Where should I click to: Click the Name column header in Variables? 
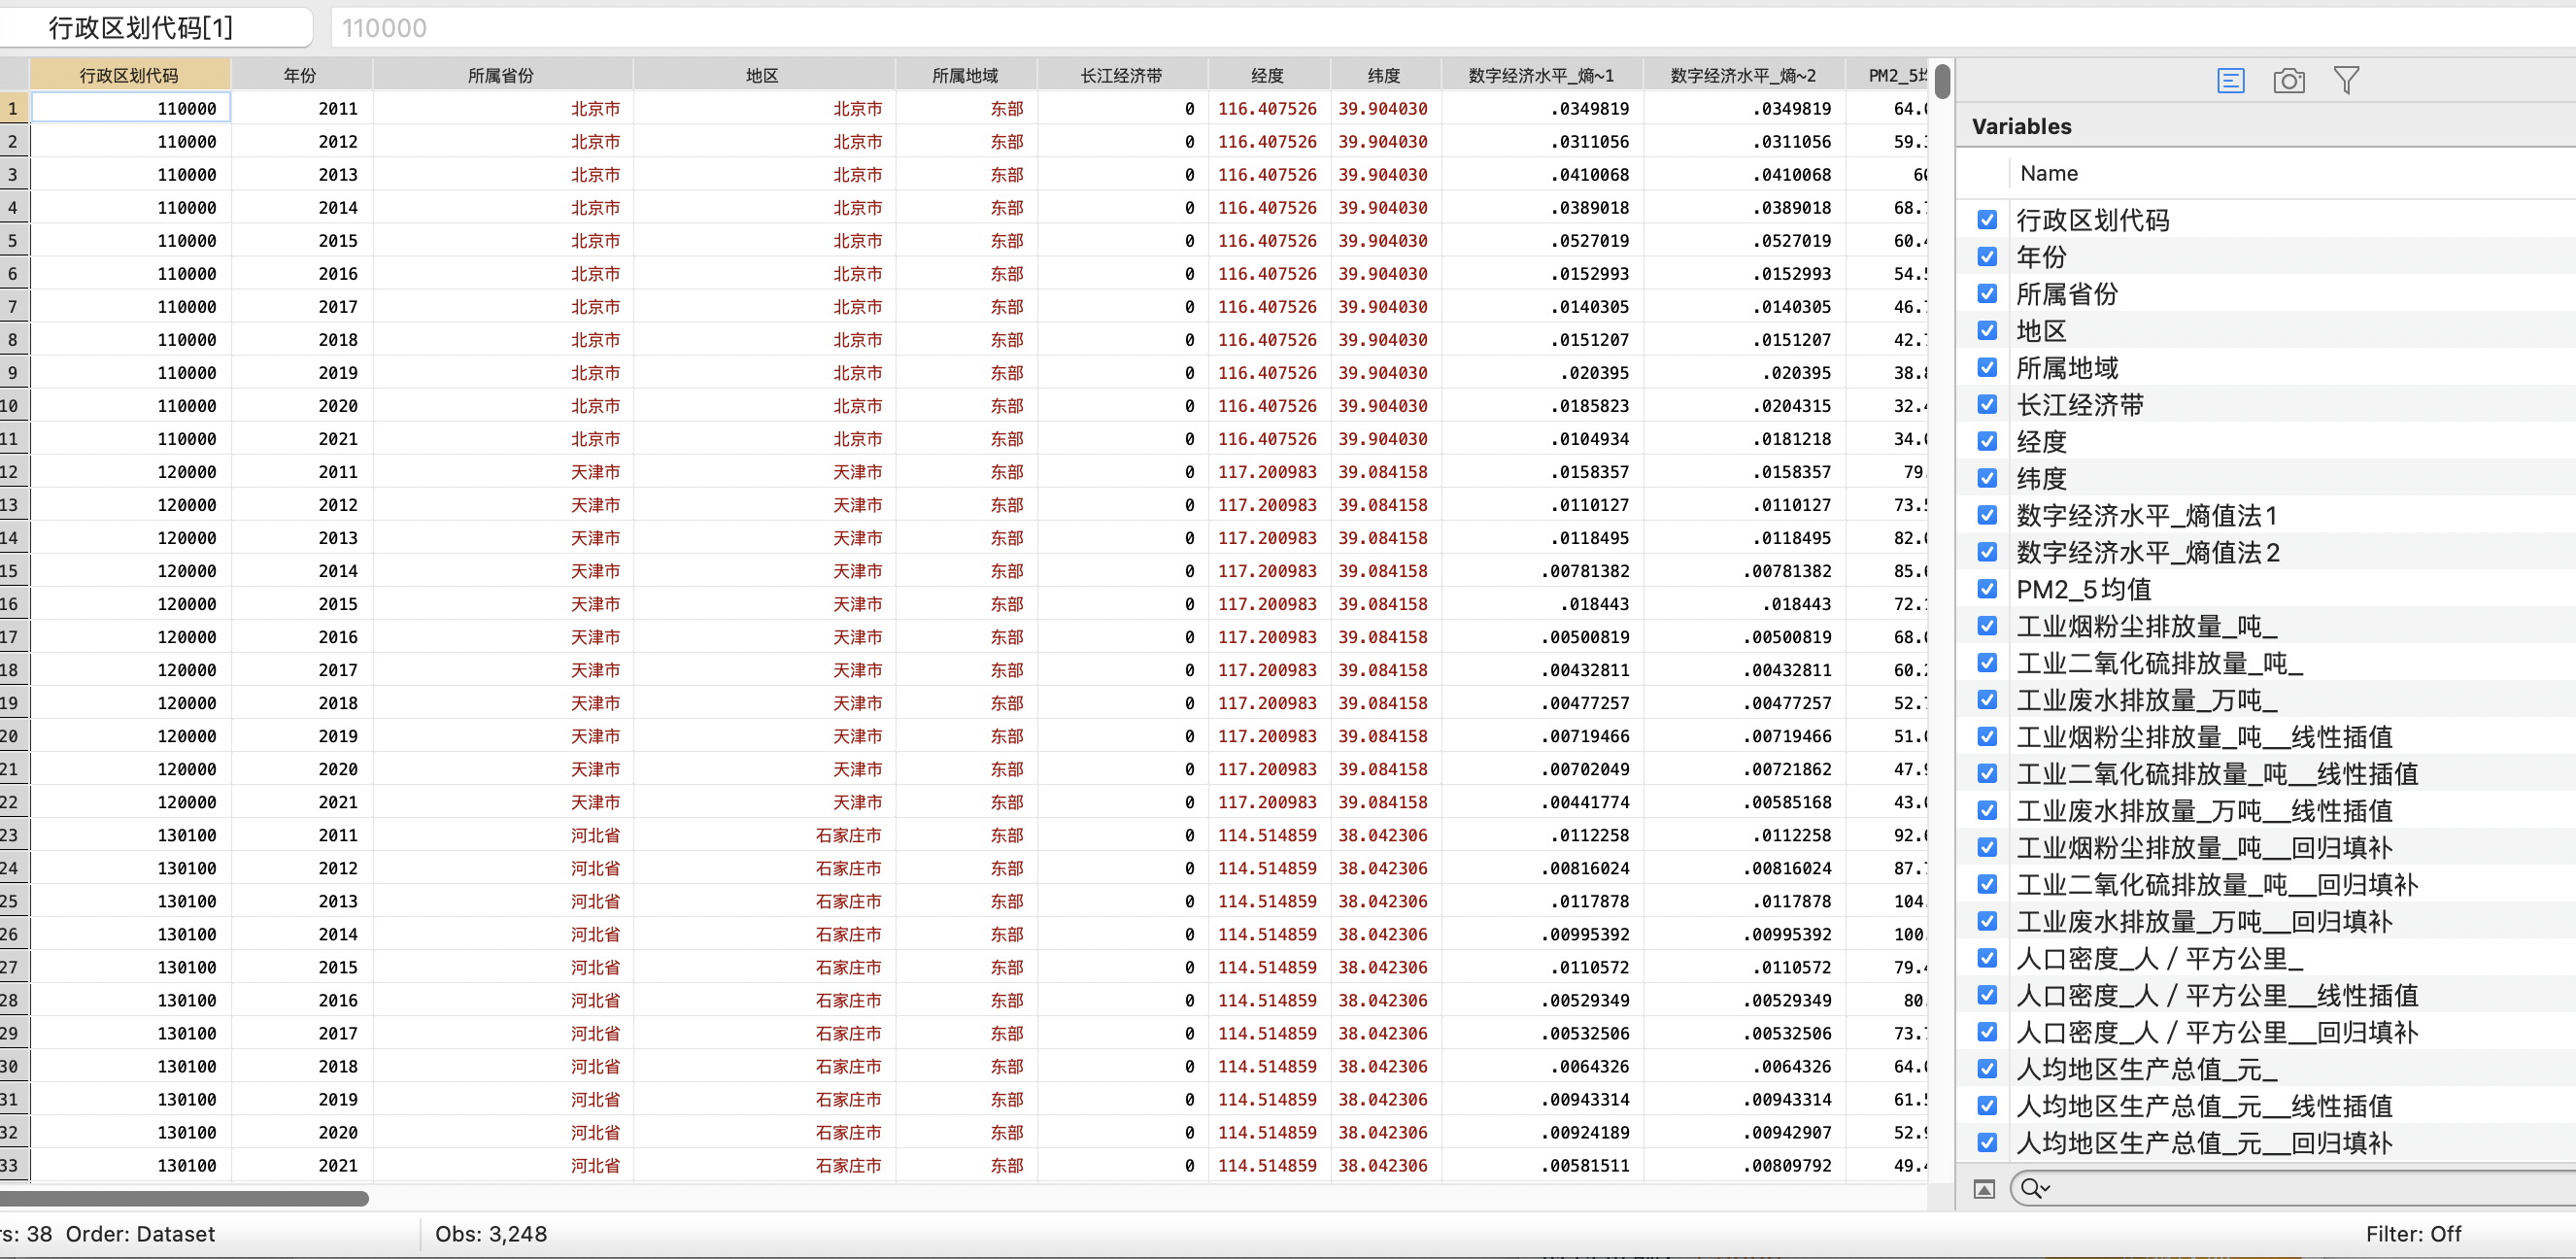(x=2048, y=173)
